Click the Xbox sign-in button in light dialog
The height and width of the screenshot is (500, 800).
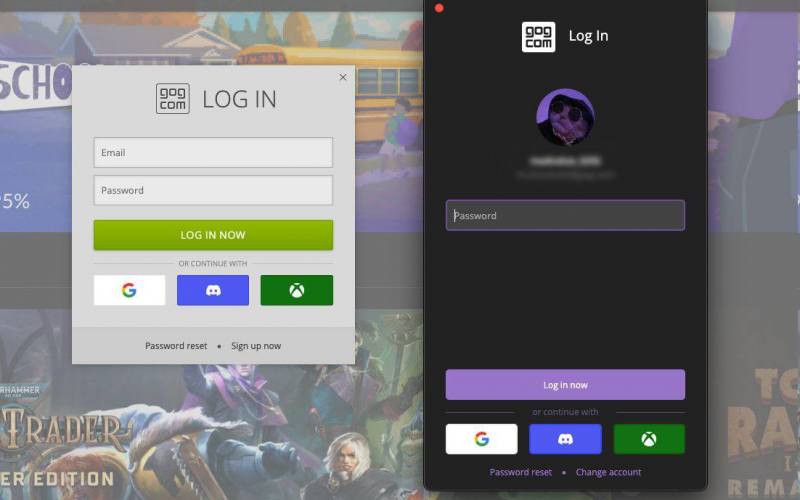click(296, 290)
